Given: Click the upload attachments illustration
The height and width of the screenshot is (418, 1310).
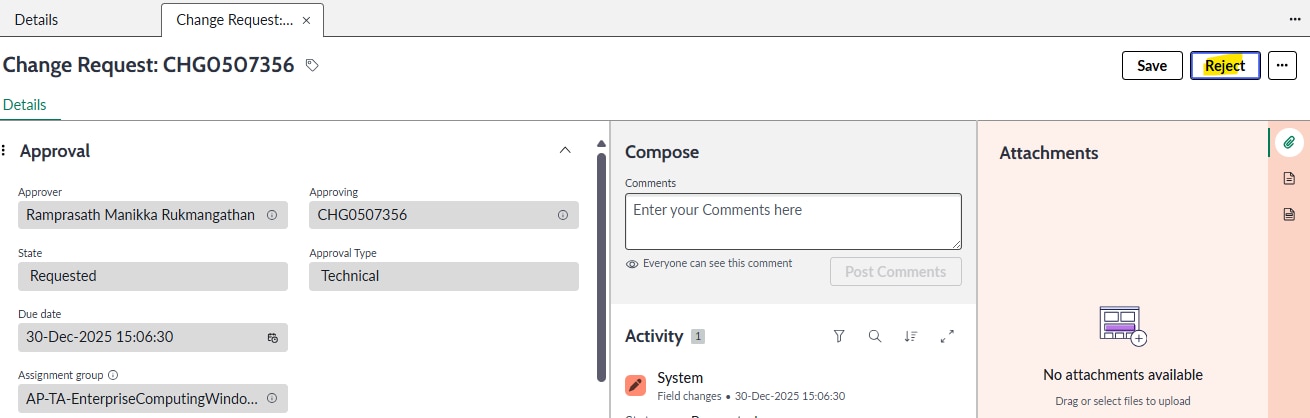Looking at the screenshot, I should 1122,326.
